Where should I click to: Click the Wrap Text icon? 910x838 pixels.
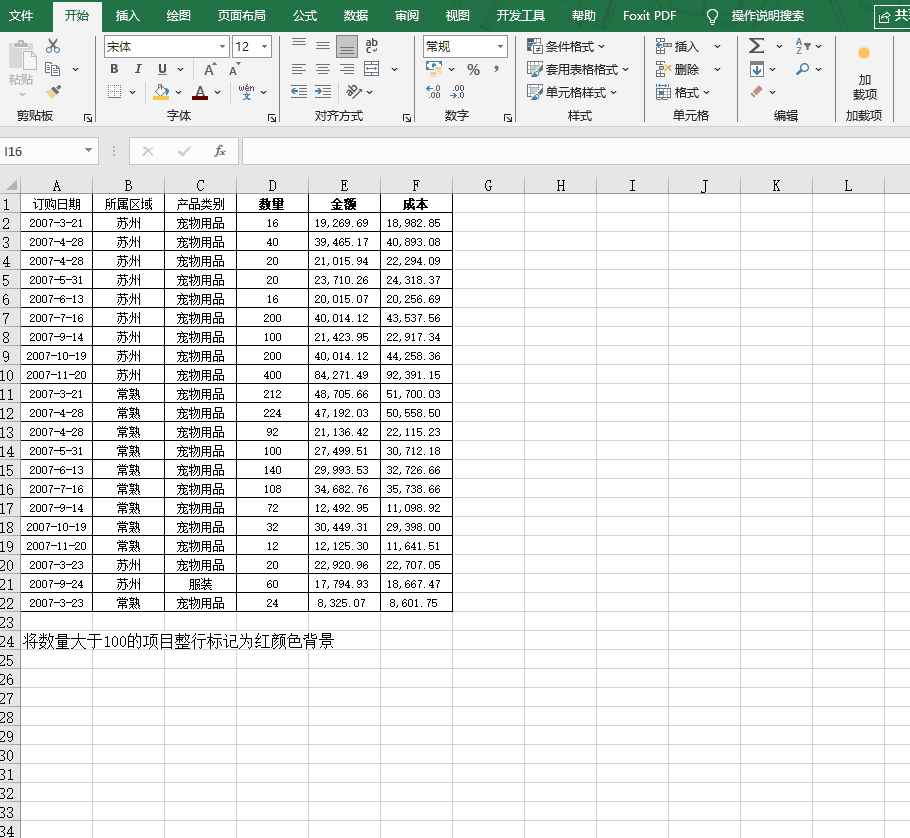[372, 46]
